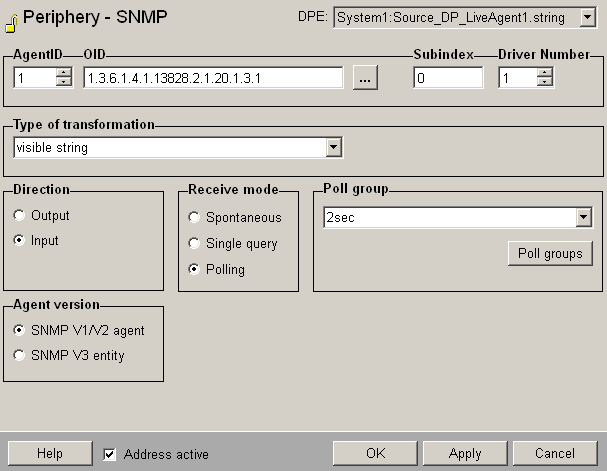Select SNMP V3 entity agent version

point(22,355)
